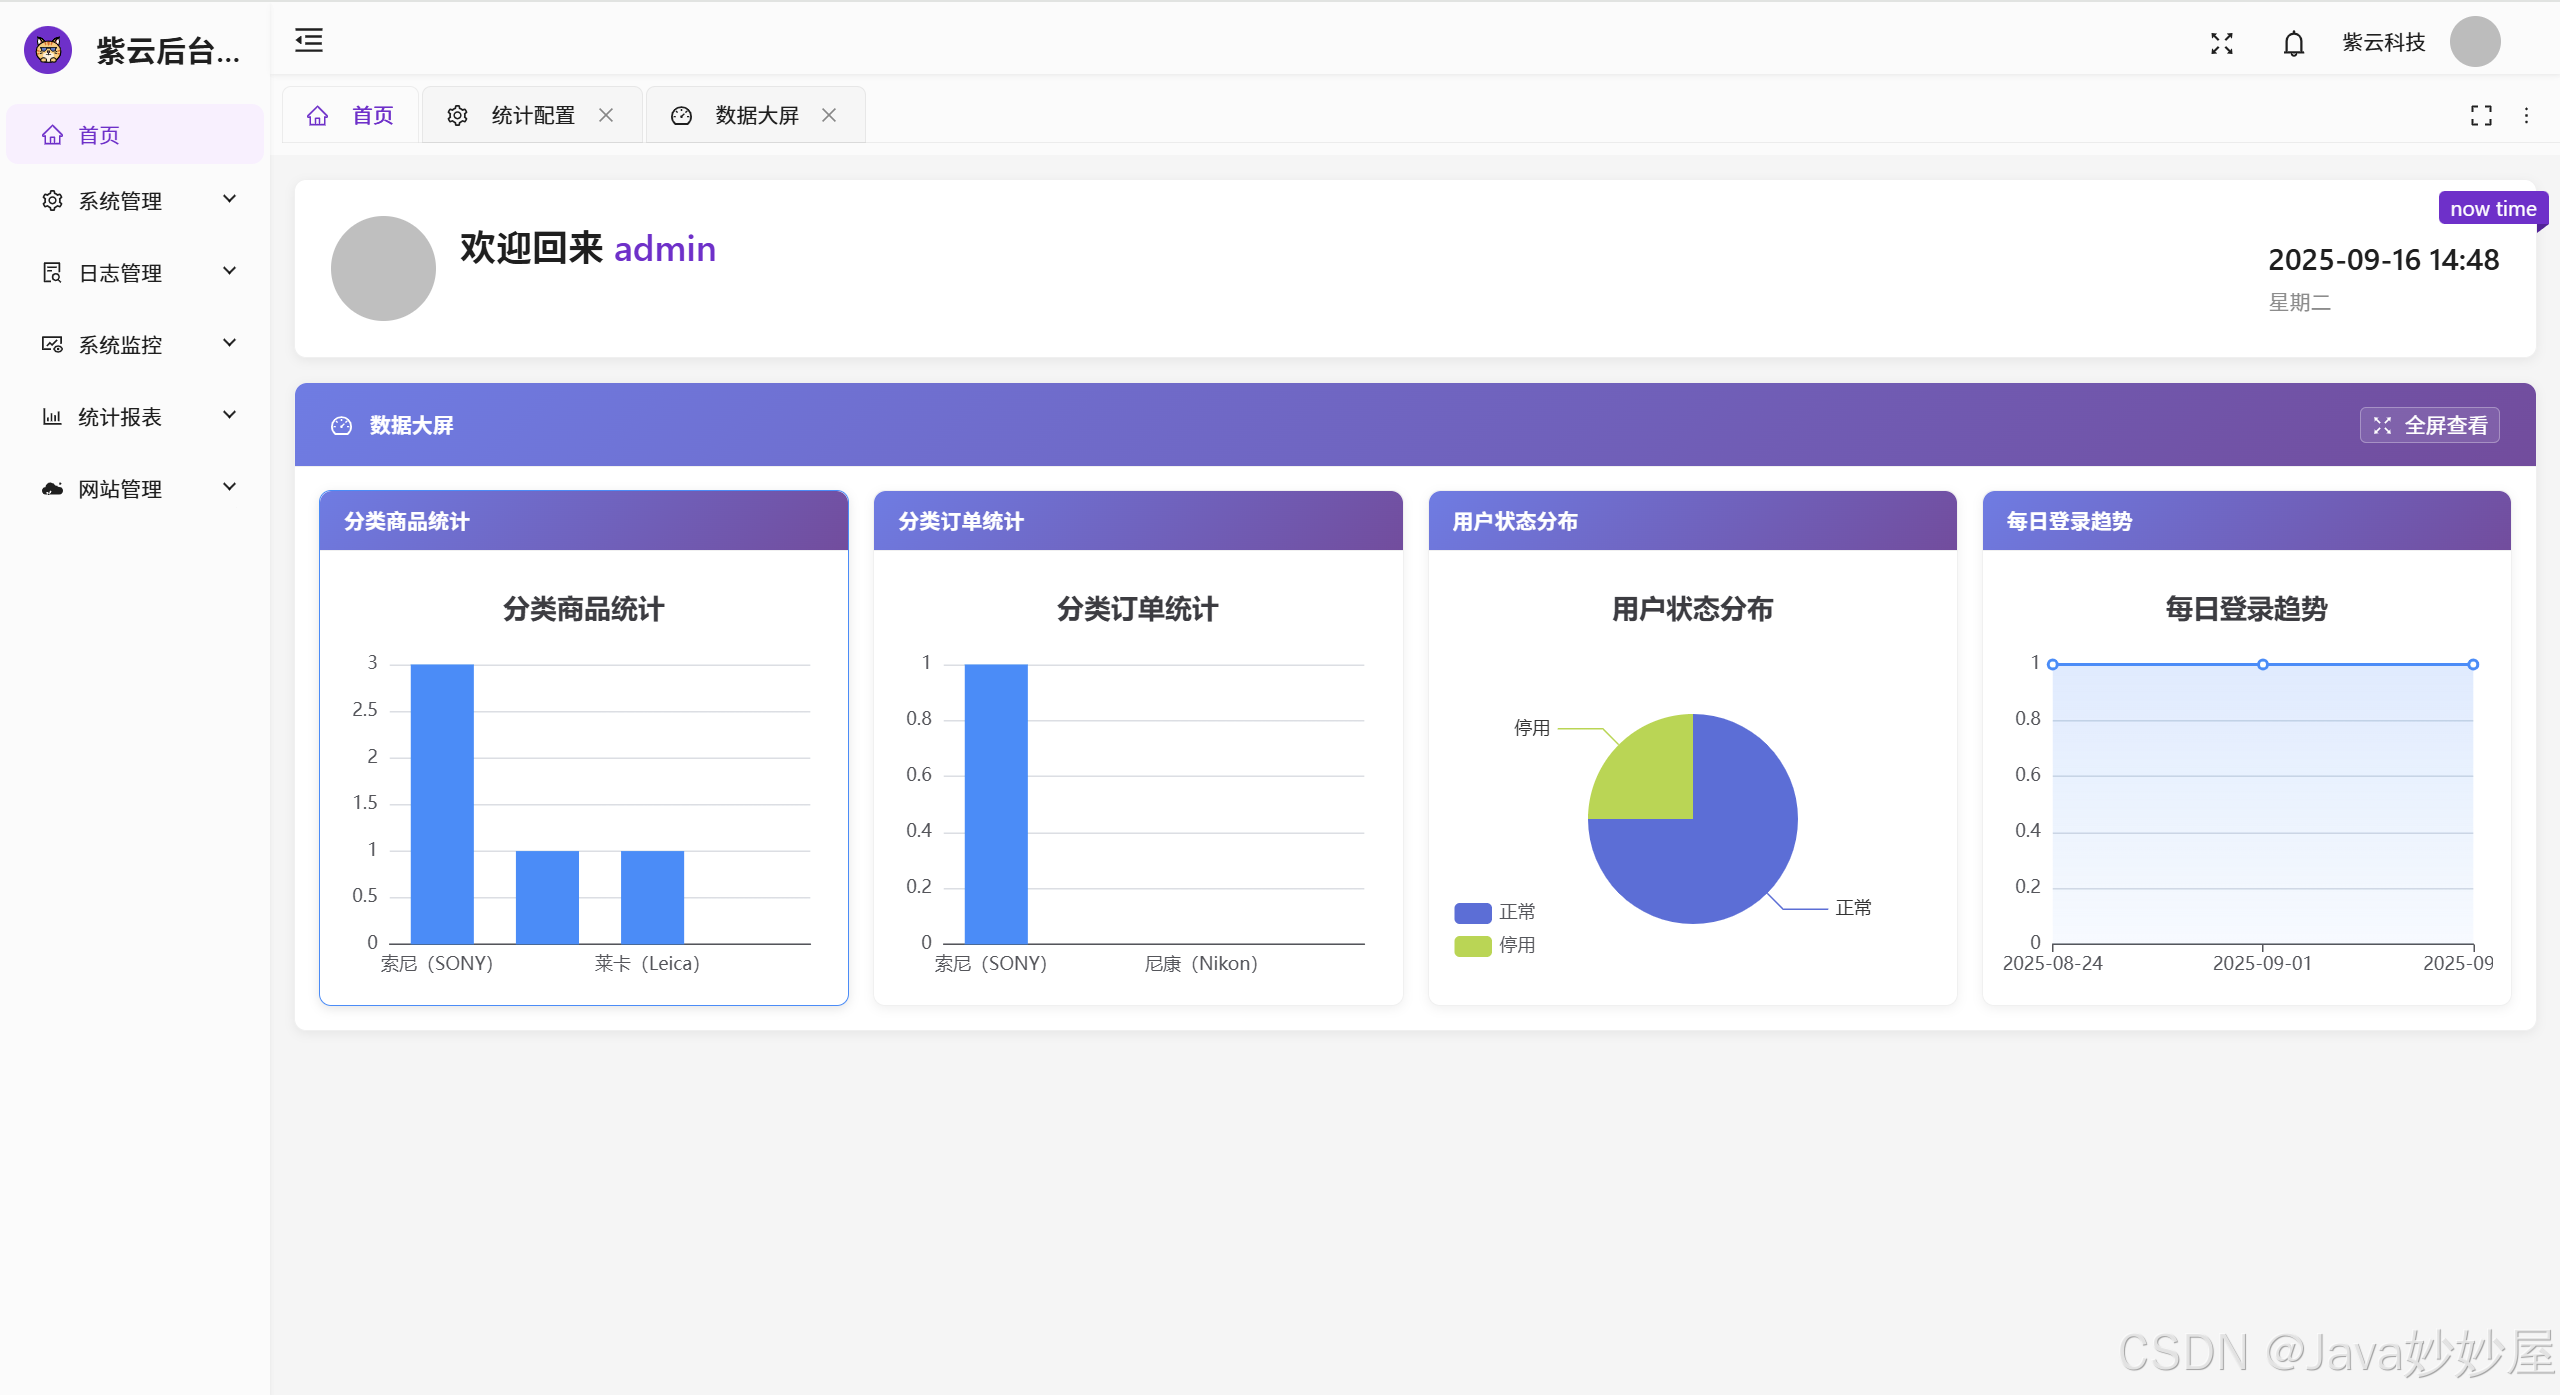Toggle the 停用 legend entry in pie chart
2560x1395 pixels.
(1495, 945)
